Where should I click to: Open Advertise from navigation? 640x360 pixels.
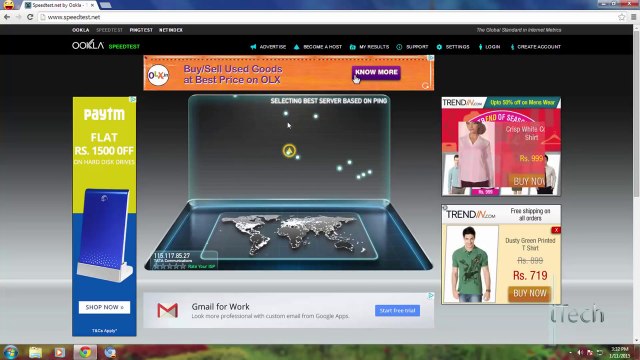click(x=273, y=47)
